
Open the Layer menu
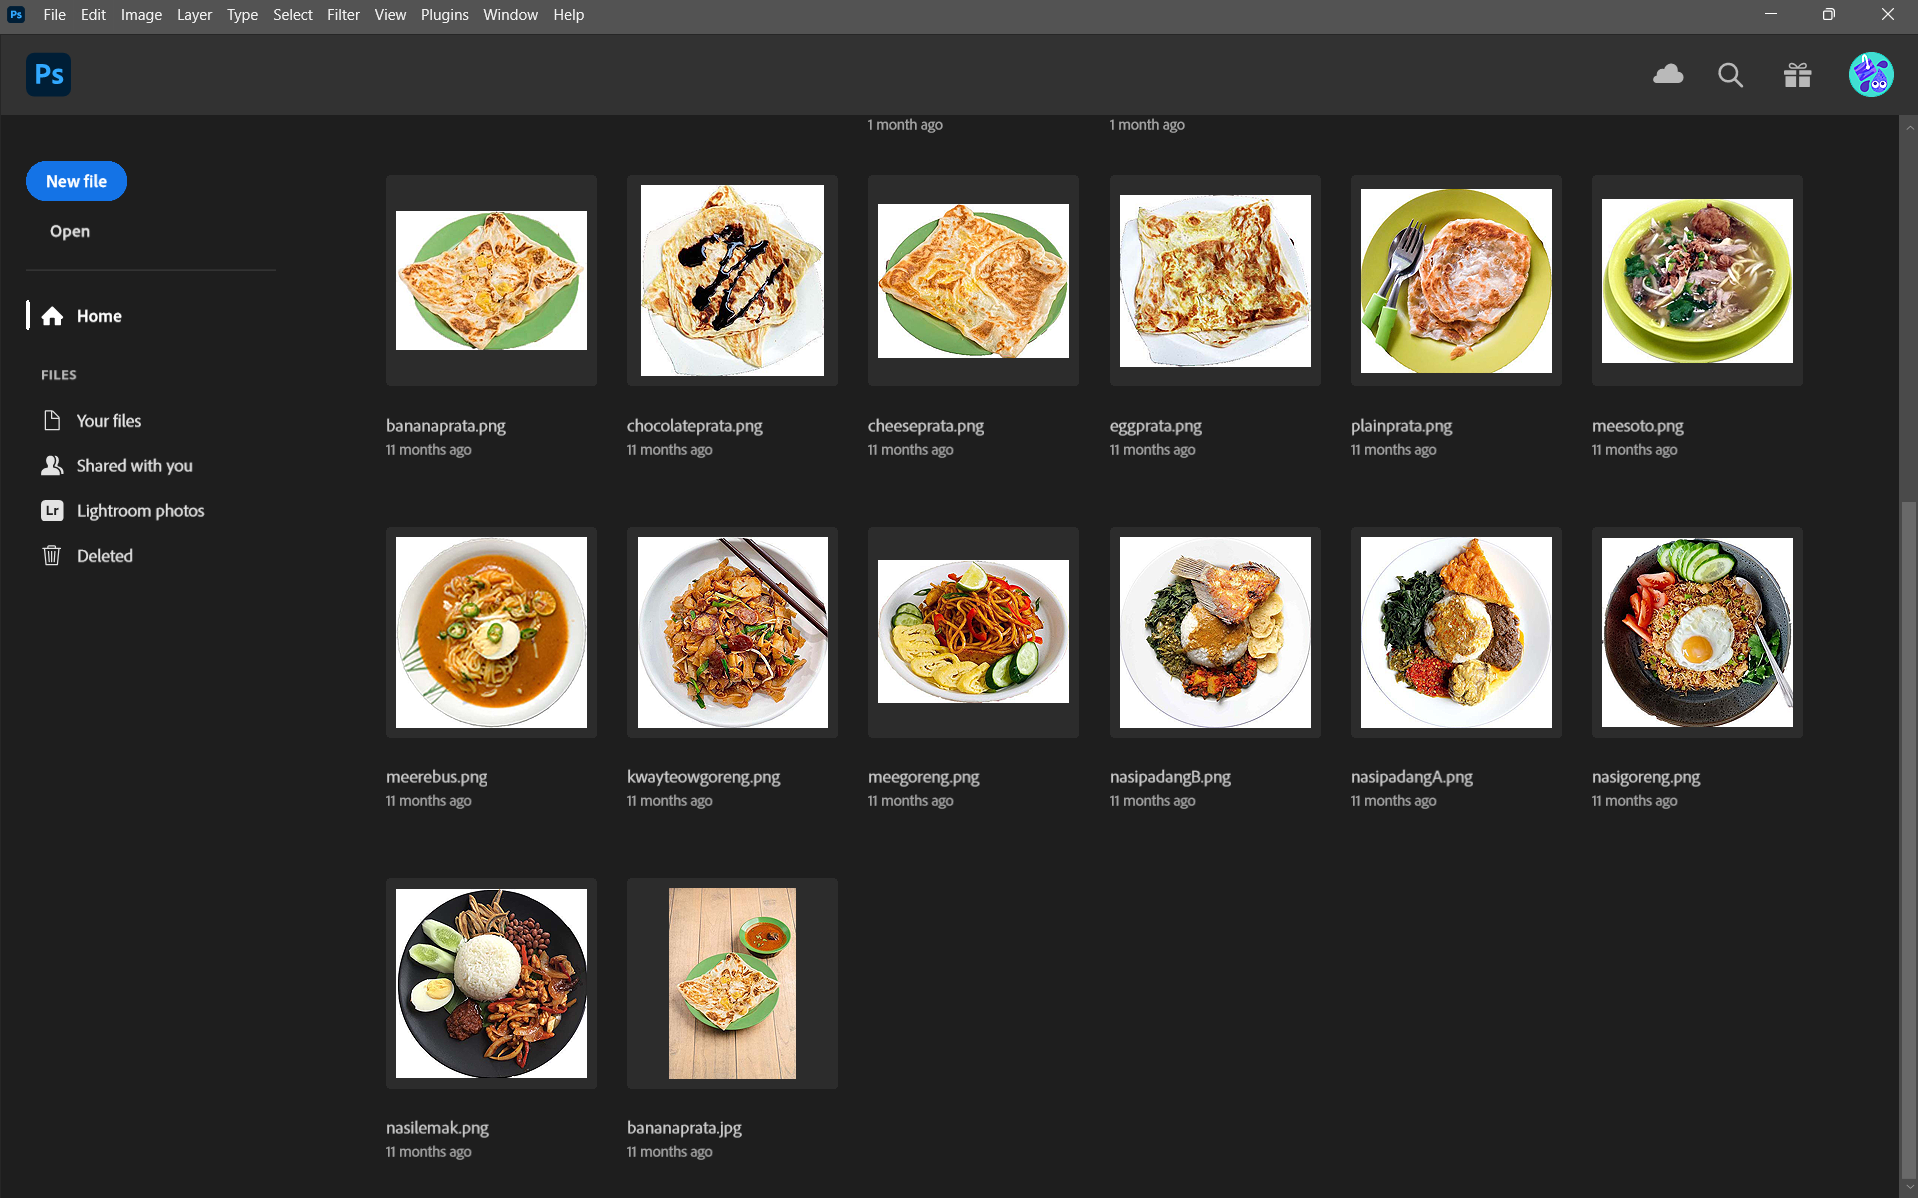coord(194,15)
